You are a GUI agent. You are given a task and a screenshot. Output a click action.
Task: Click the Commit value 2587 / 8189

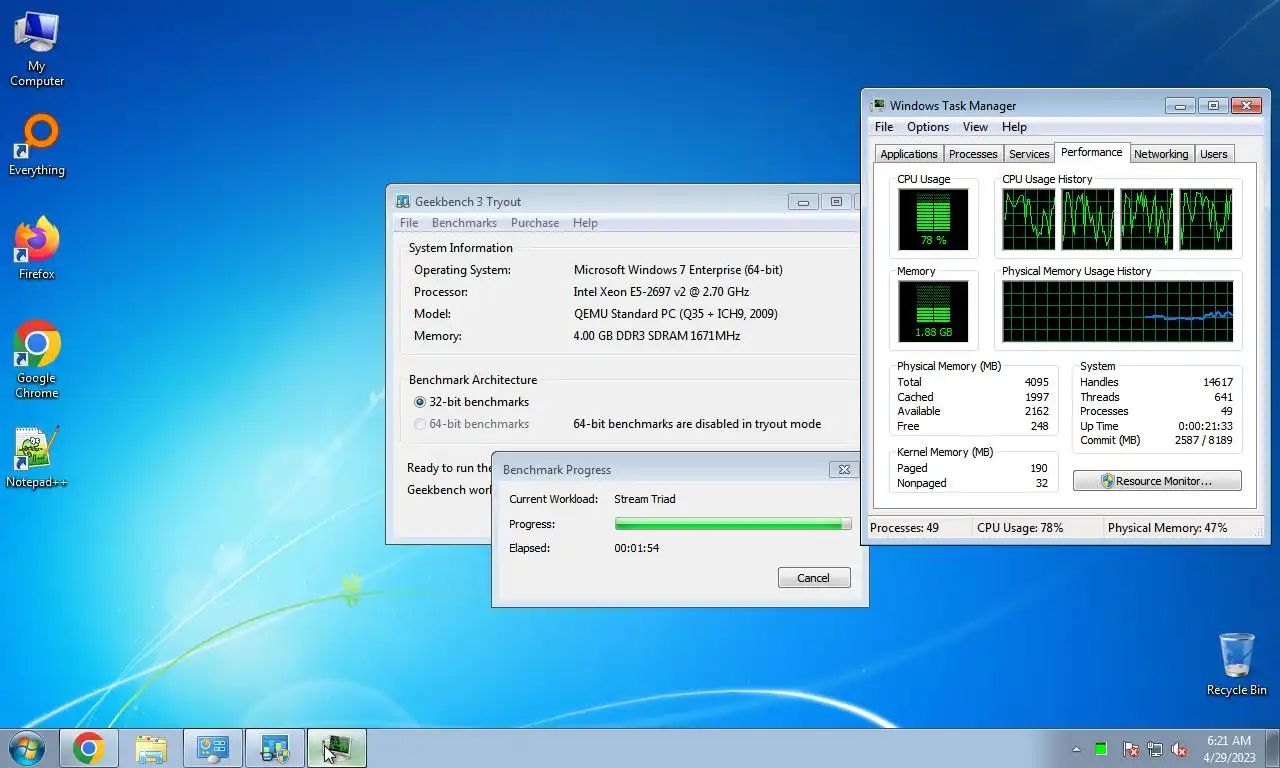1204,440
